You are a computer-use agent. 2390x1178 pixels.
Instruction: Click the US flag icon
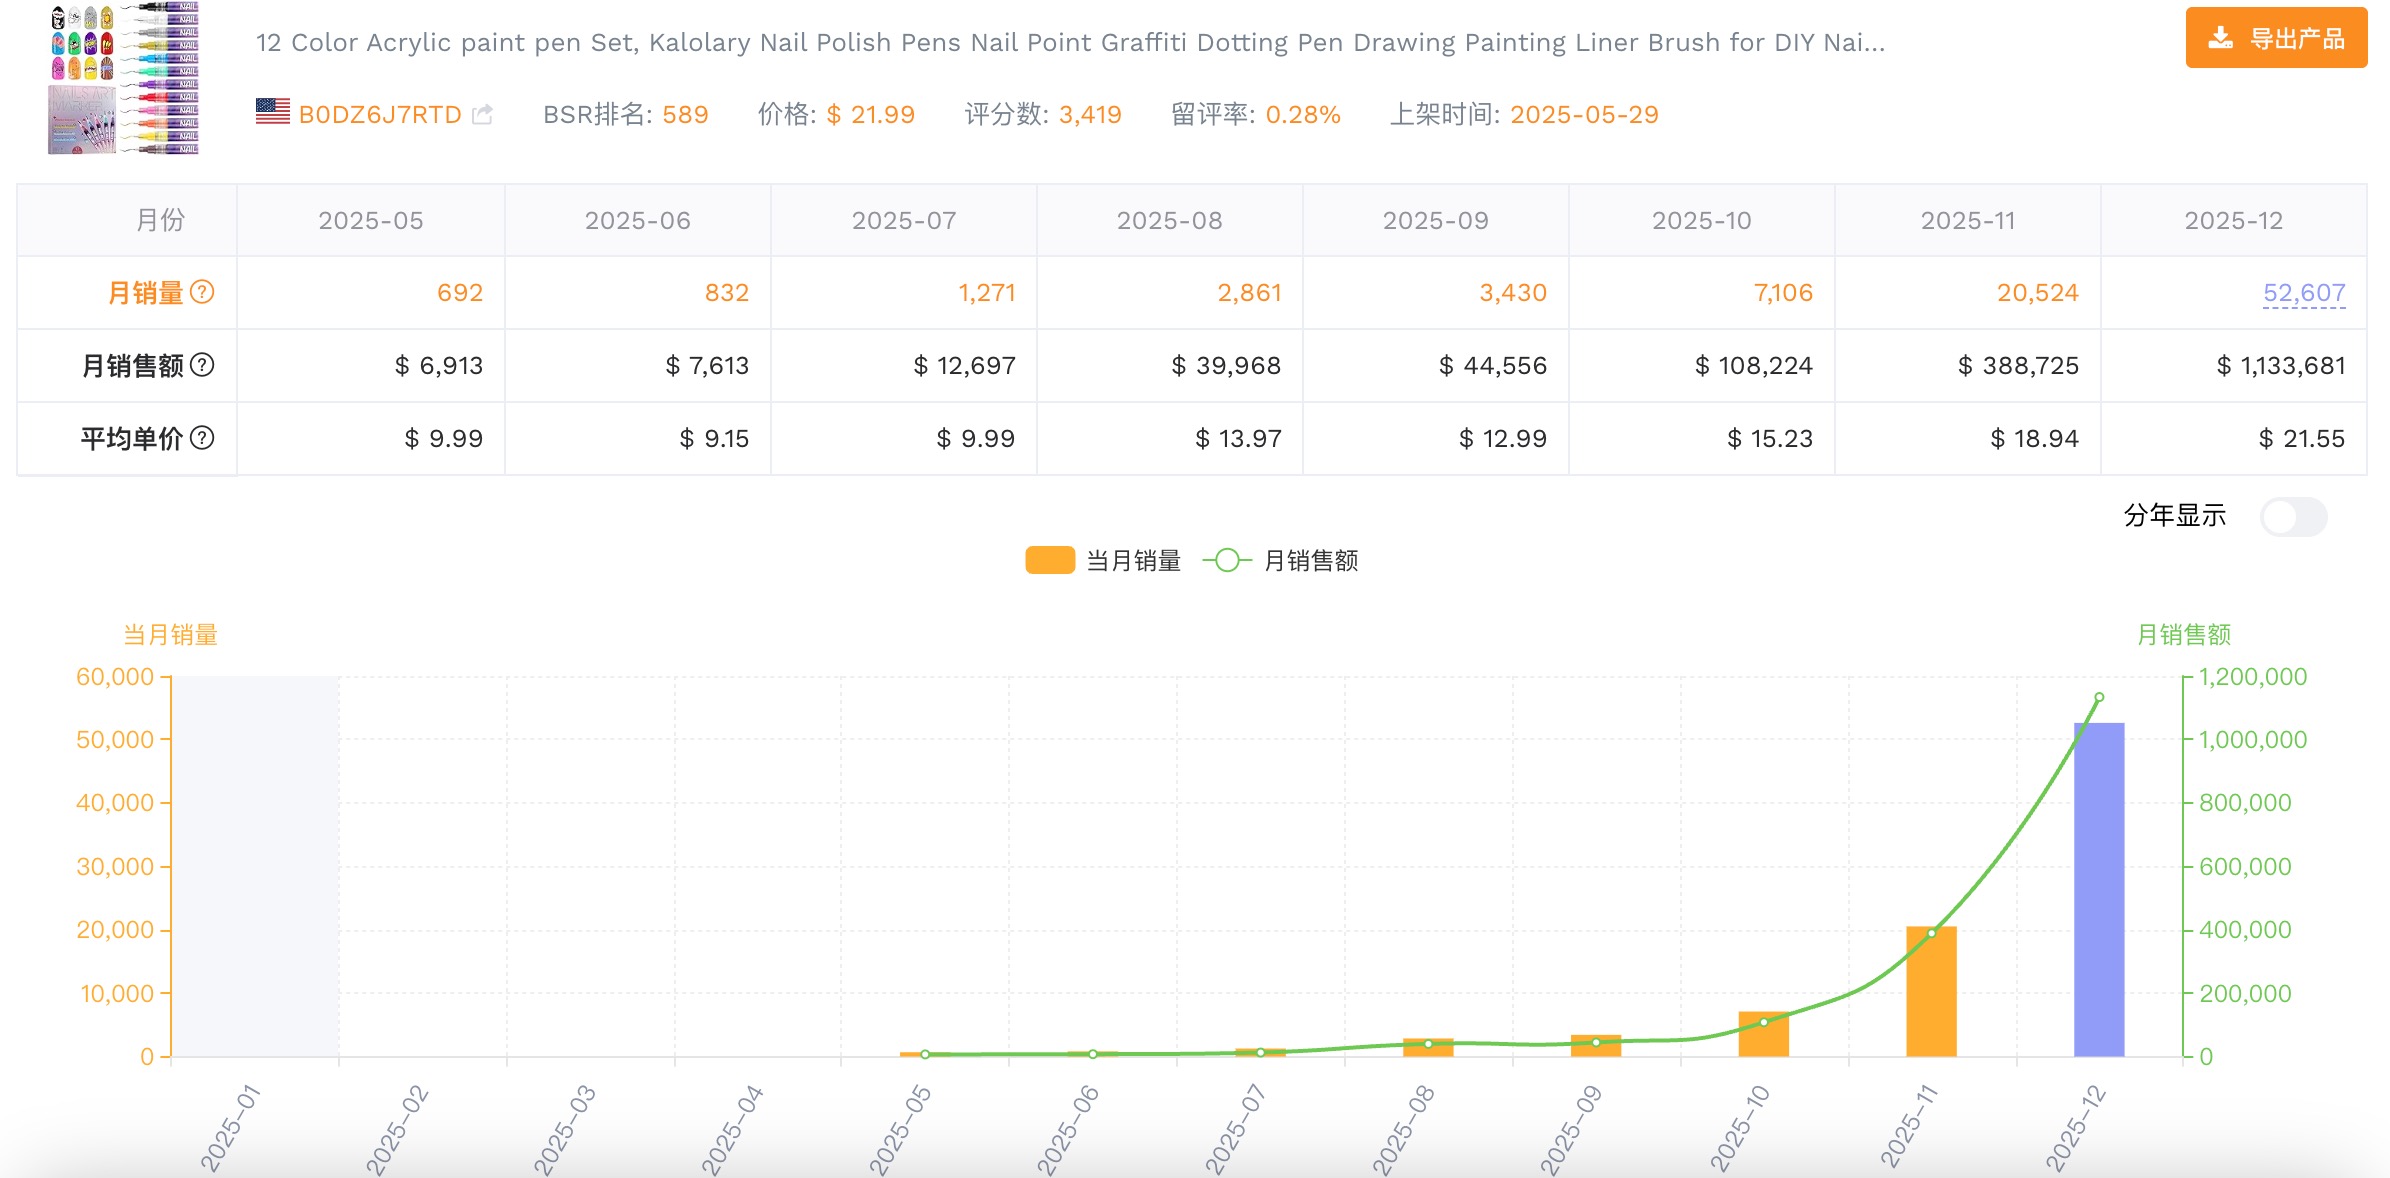pyautogui.click(x=272, y=112)
